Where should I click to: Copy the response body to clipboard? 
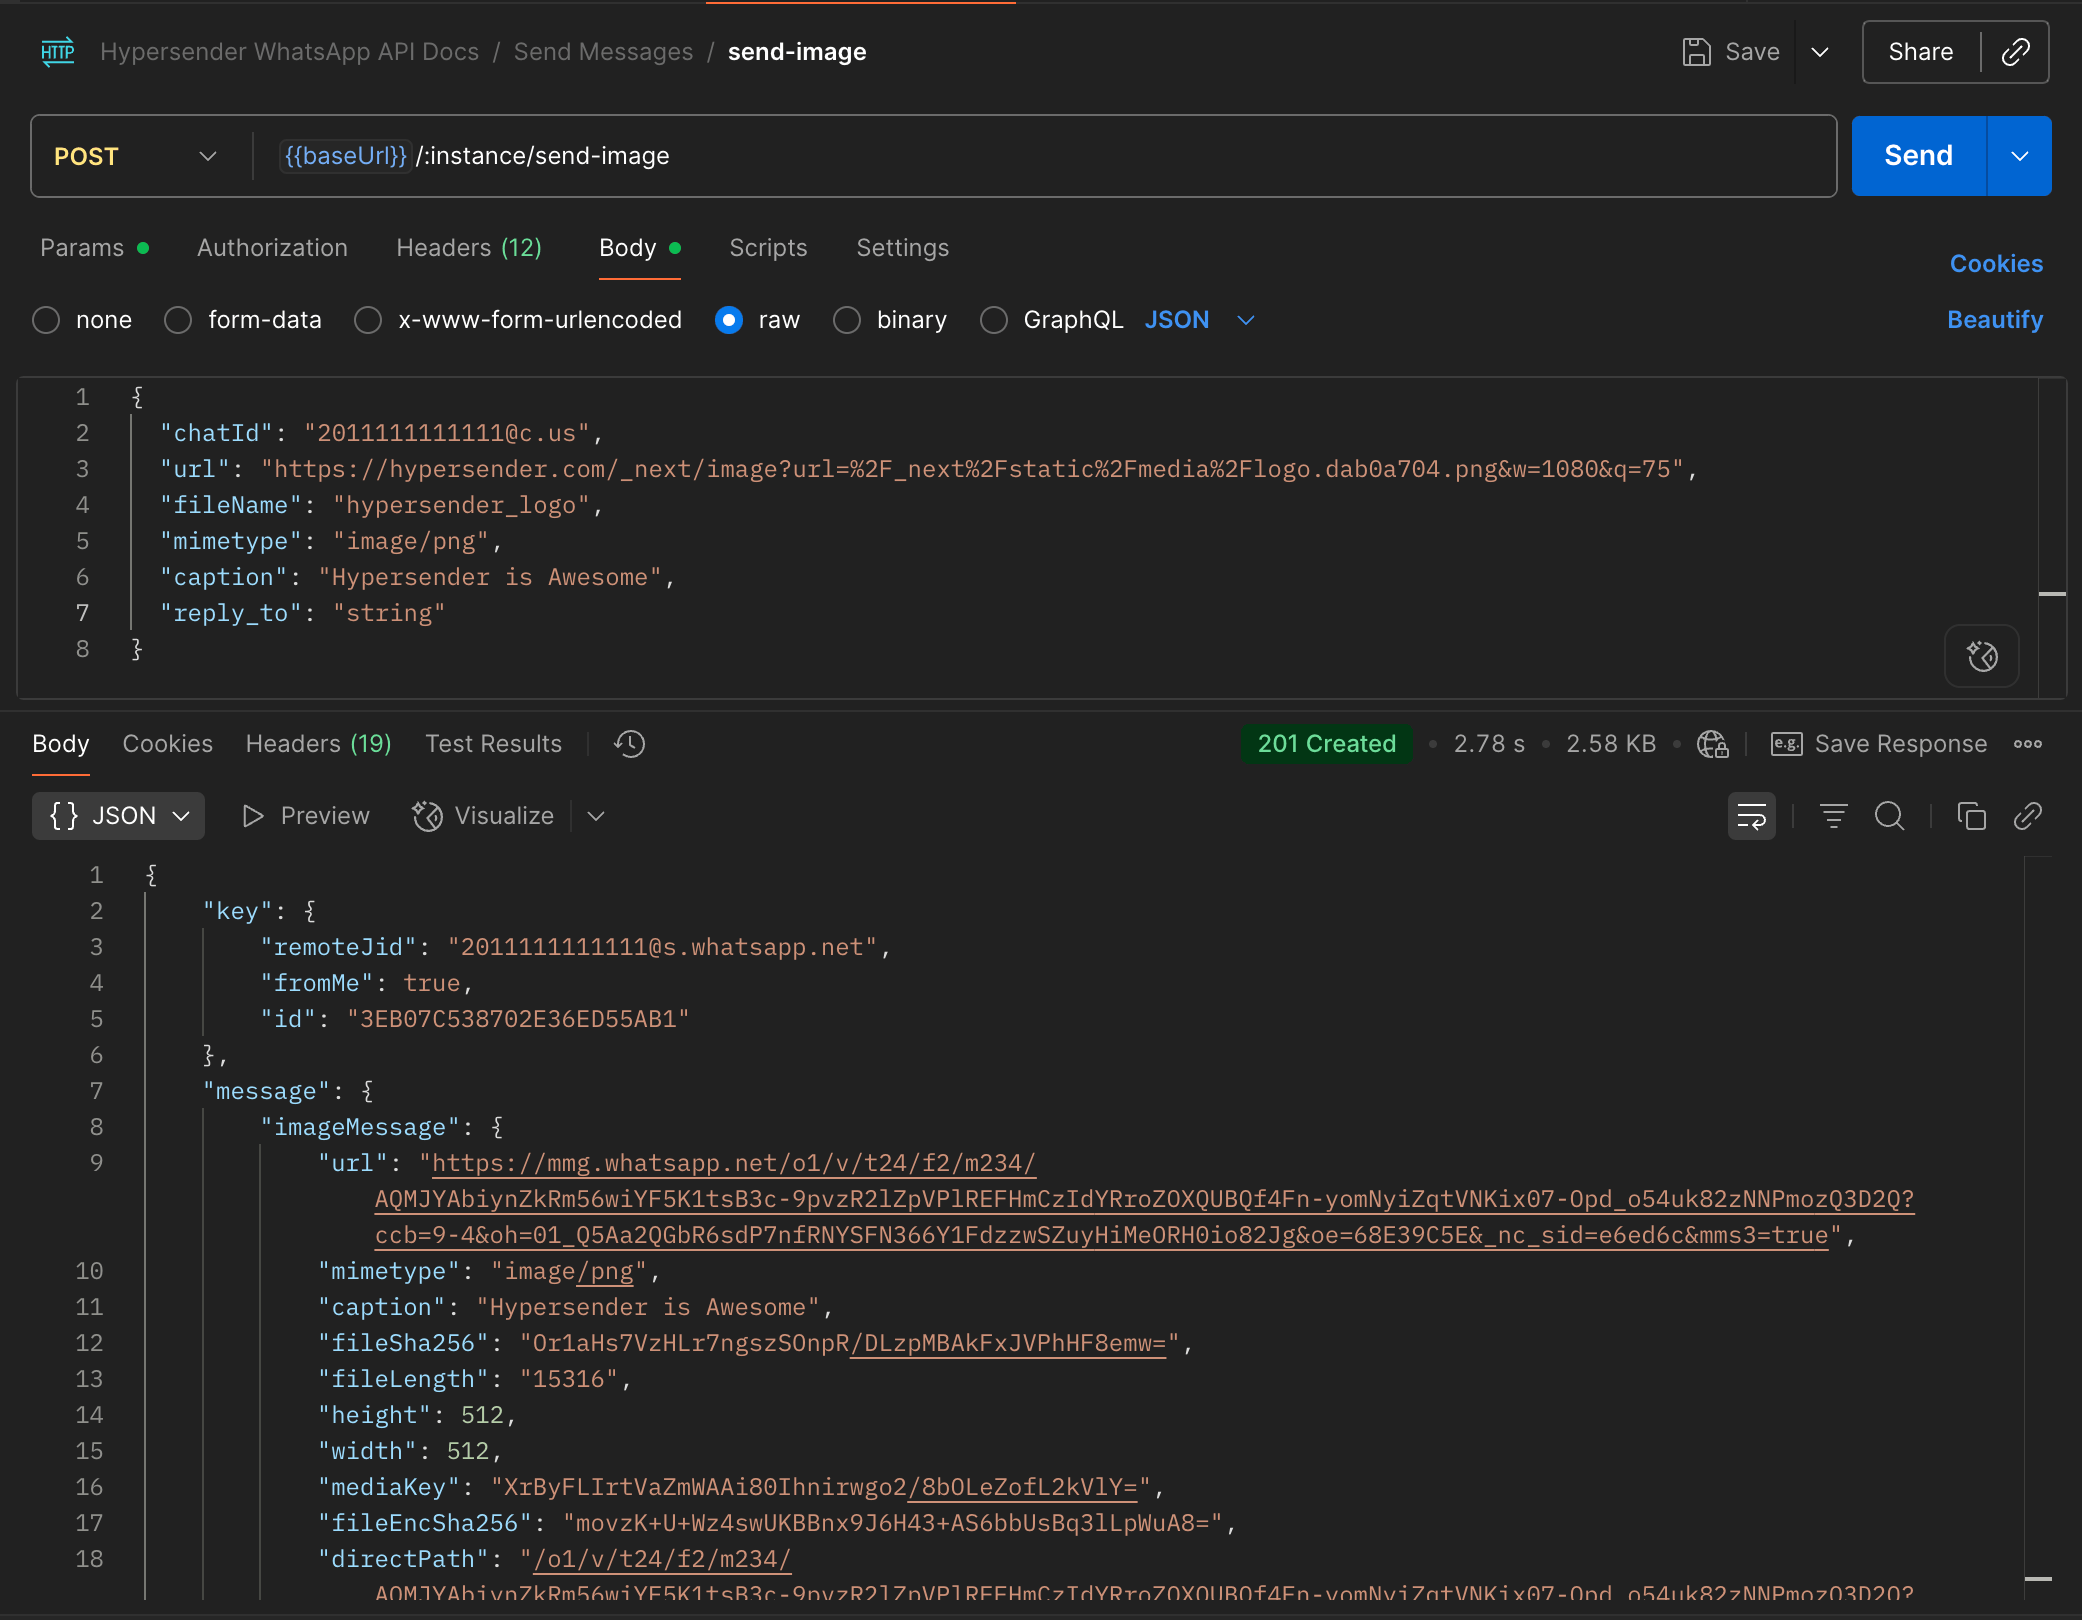coord(1971,817)
